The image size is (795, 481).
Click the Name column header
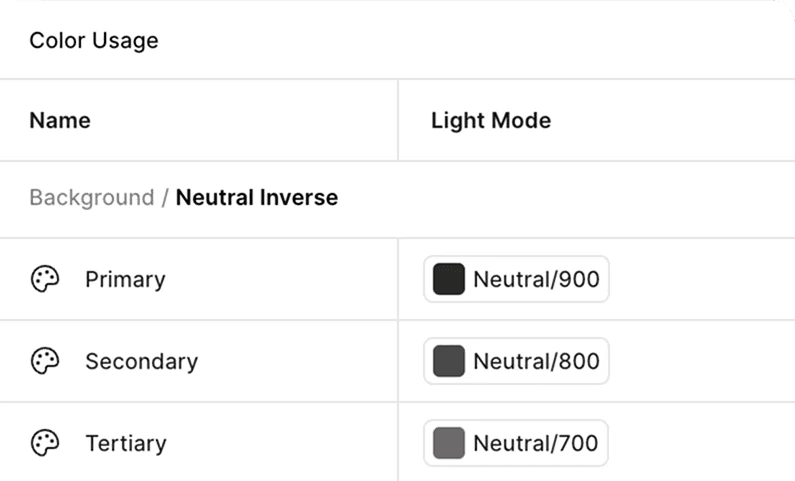click(60, 121)
